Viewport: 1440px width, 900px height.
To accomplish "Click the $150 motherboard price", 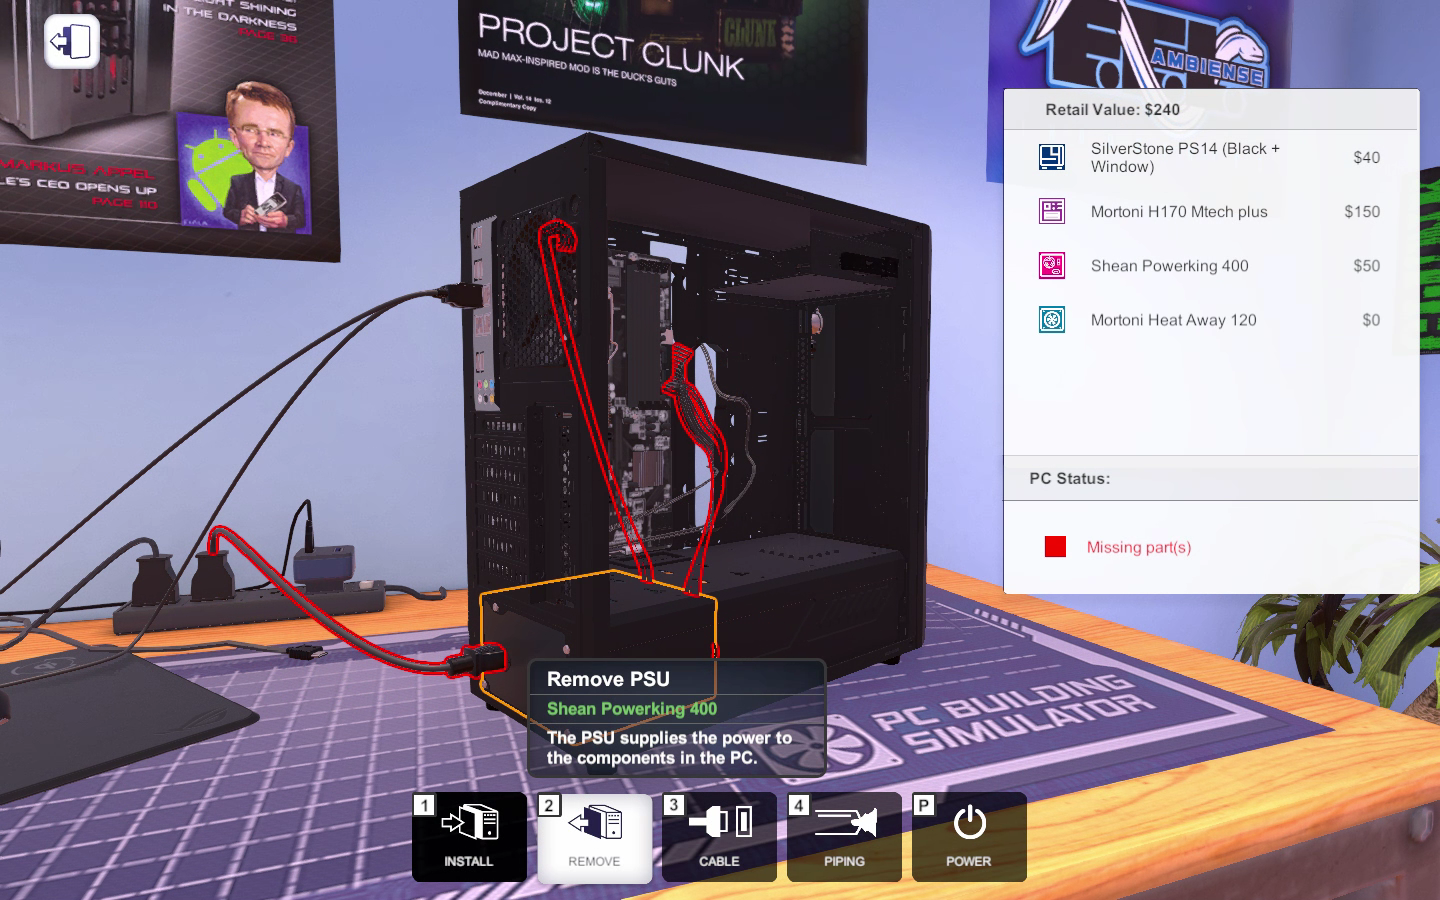I will coord(1362,211).
